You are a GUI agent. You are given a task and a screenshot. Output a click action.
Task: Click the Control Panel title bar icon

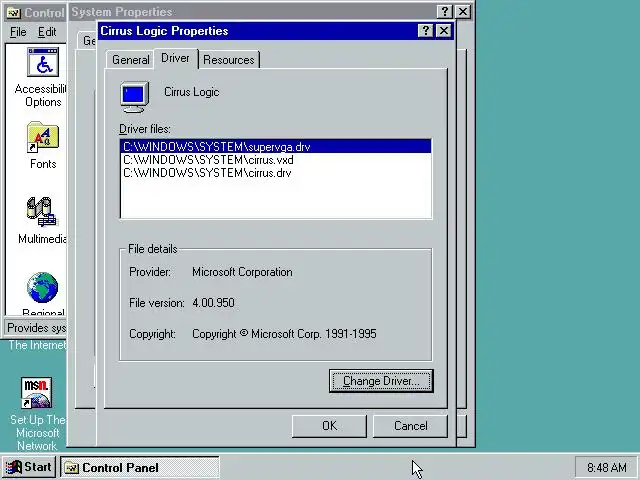point(13,13)
